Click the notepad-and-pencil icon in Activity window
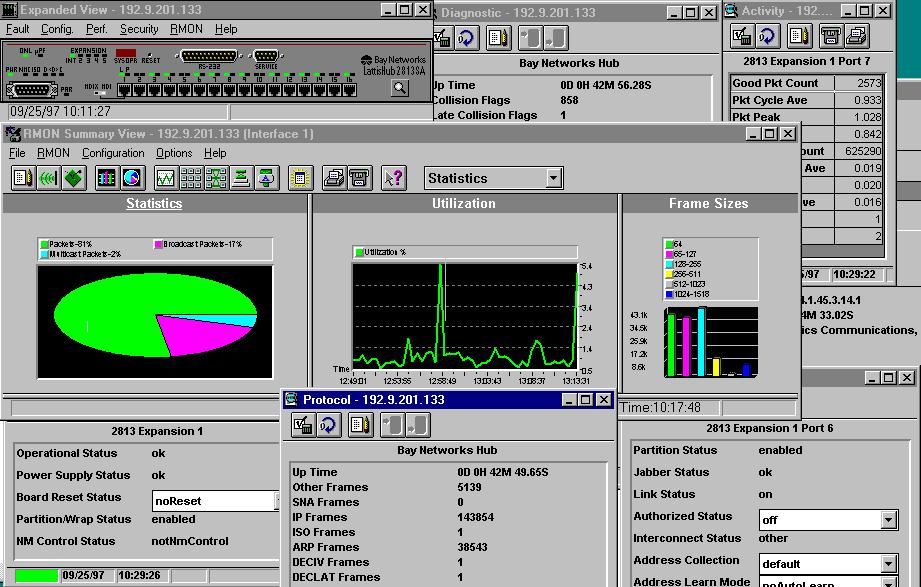Image resolution: width=921 pixels, height=587 pixels. pyautogui.click(x=799, y=36)
